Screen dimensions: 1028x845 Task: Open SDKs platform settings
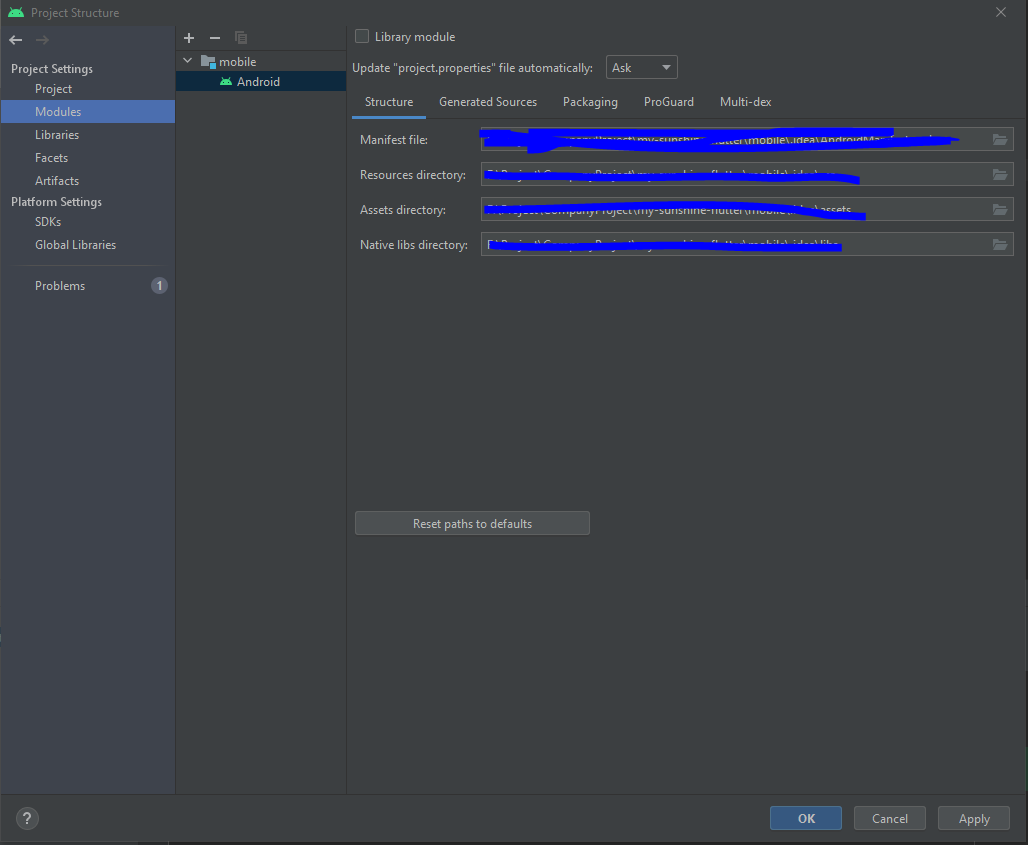pos(48,222)
